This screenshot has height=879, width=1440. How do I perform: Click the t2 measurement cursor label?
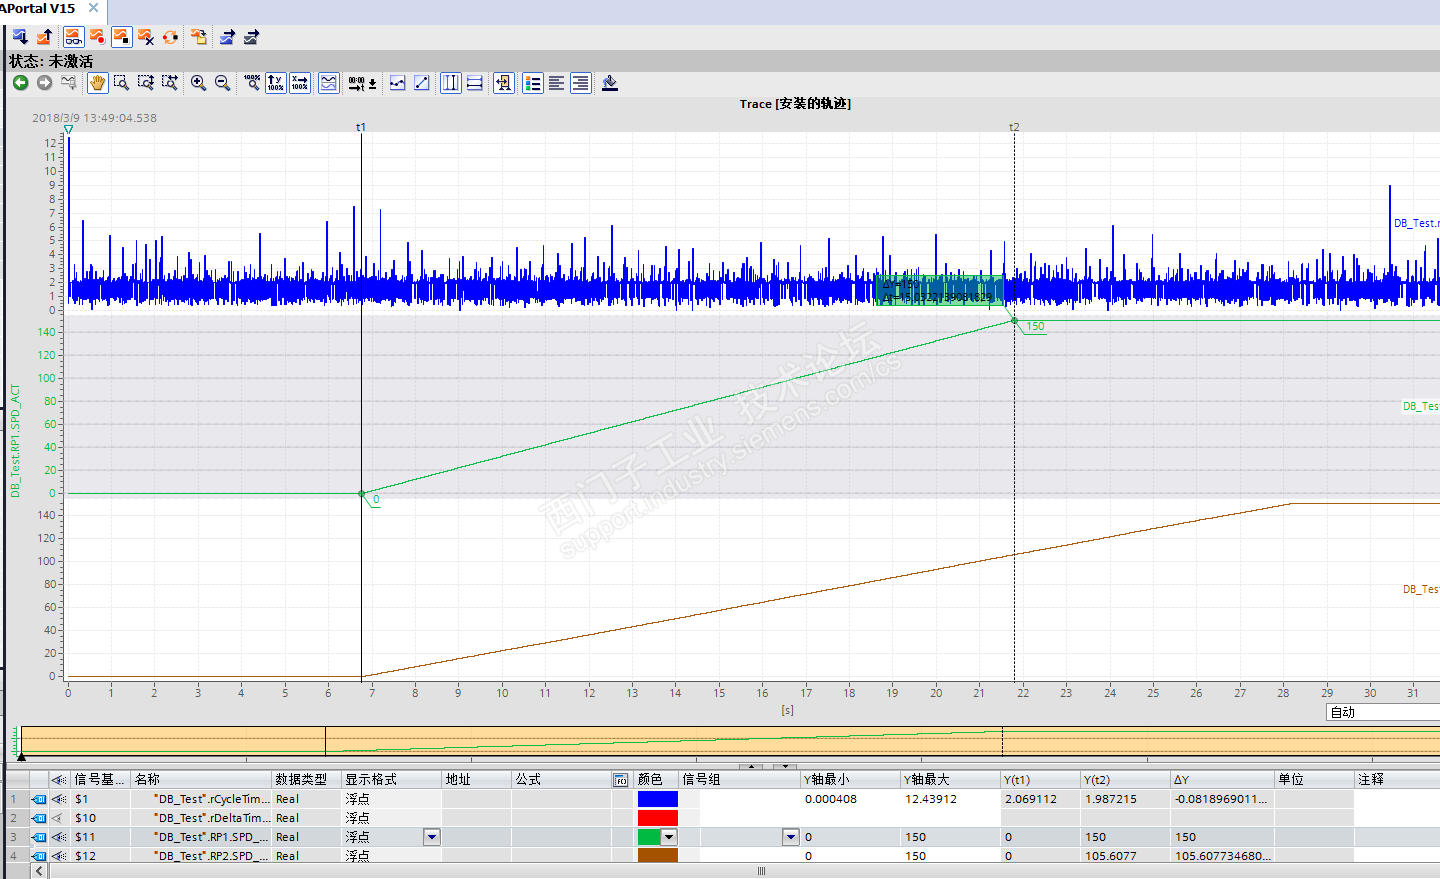coord(1014,127)
